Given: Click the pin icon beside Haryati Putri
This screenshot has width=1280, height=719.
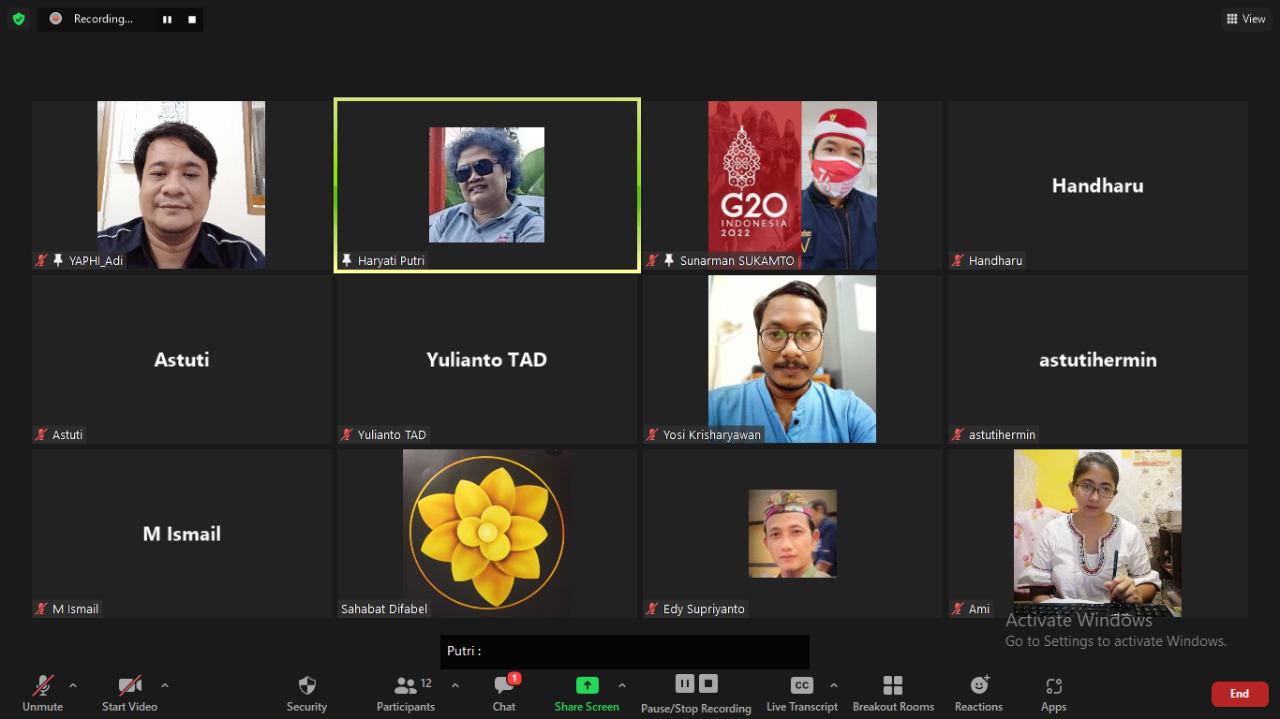Looking at the screenshot, I should pyautogui.click(x=347, y=260).
